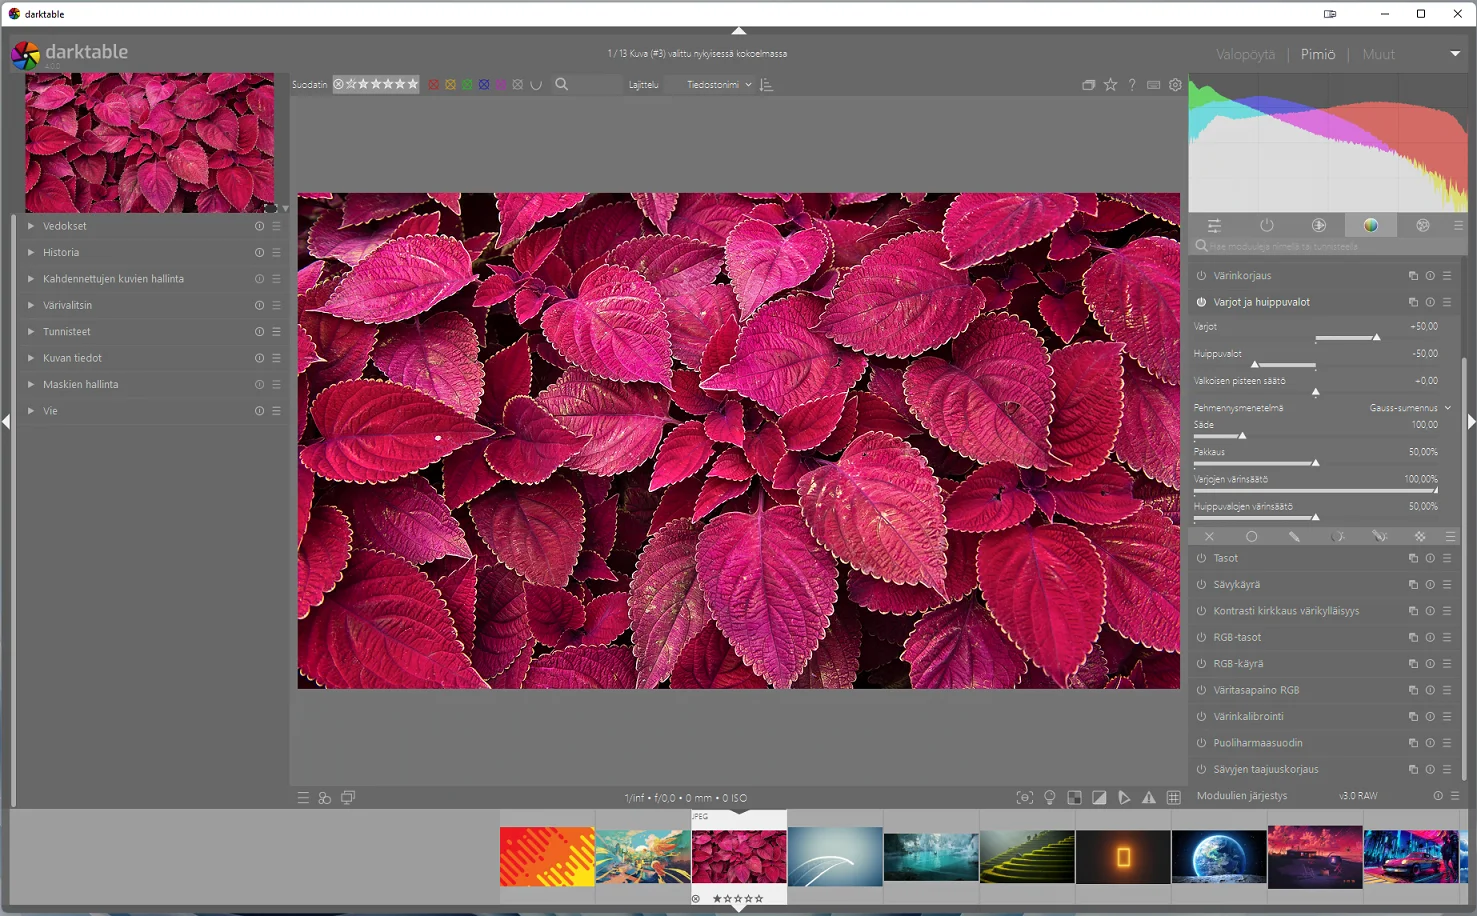The image size is (1477, 916).
Task: Enable the Puoliharmaasuodin module
Action: [1201, 743]
